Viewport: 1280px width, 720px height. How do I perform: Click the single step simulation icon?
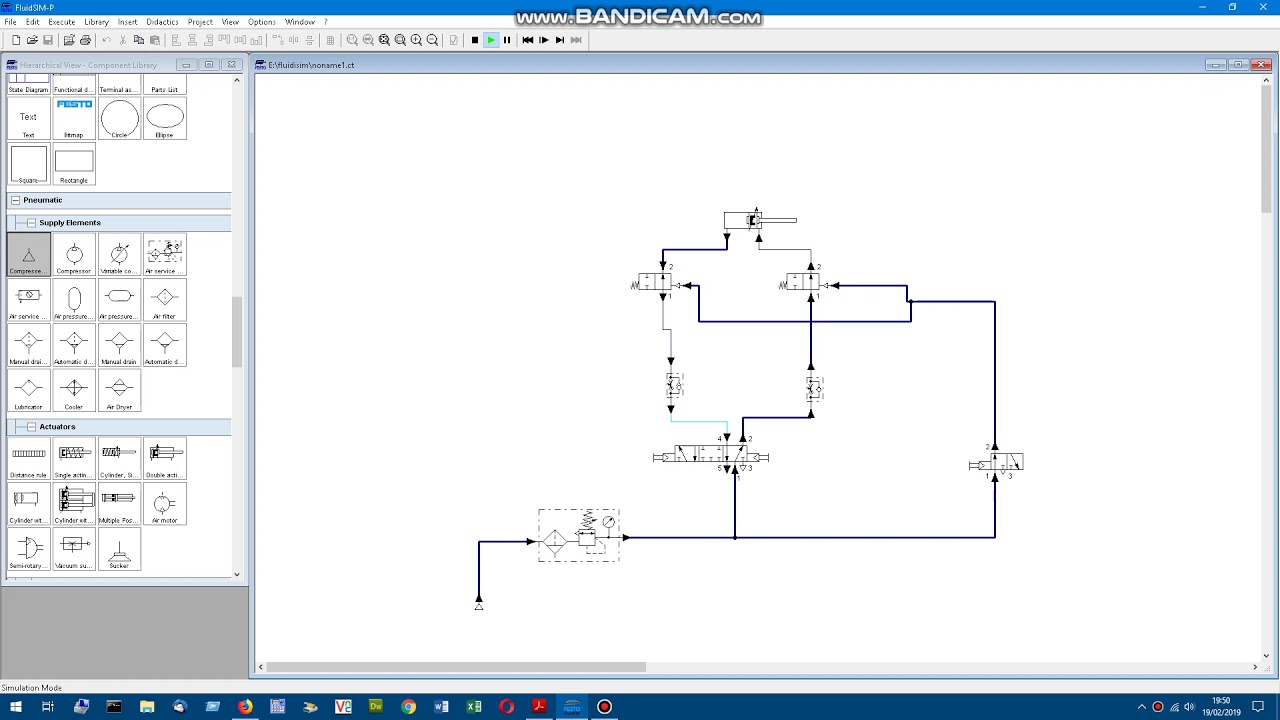point(544,40)
